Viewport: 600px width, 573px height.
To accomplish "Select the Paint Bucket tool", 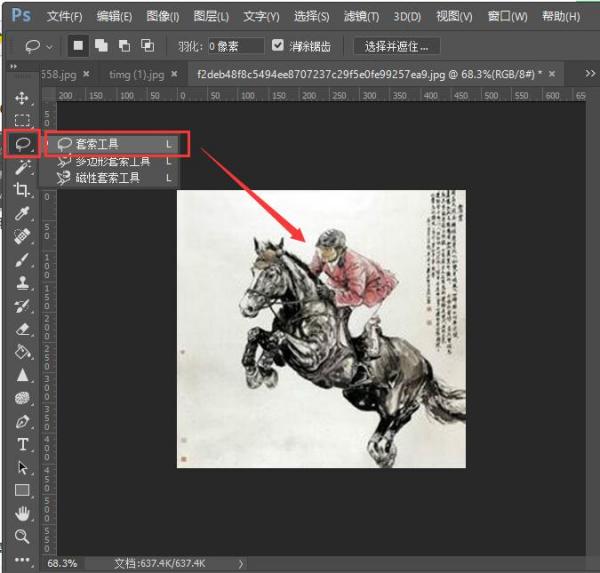I will tap(23, 352).
